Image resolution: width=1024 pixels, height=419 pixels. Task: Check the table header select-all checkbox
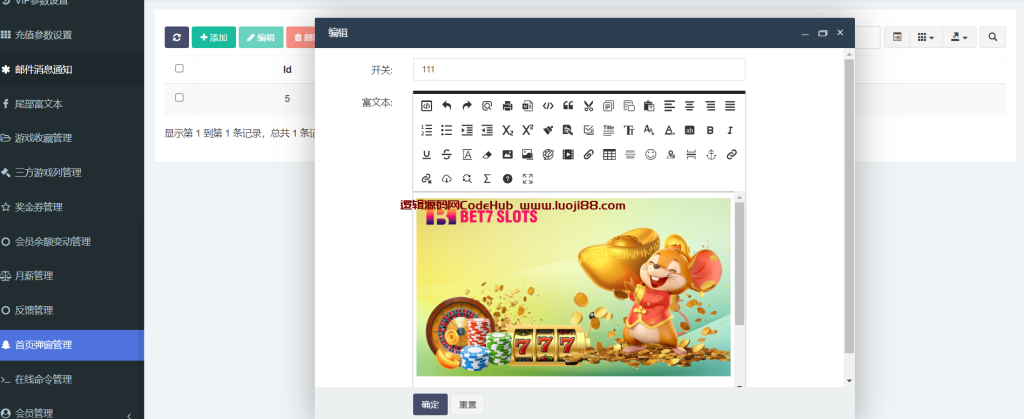point(180,68)
